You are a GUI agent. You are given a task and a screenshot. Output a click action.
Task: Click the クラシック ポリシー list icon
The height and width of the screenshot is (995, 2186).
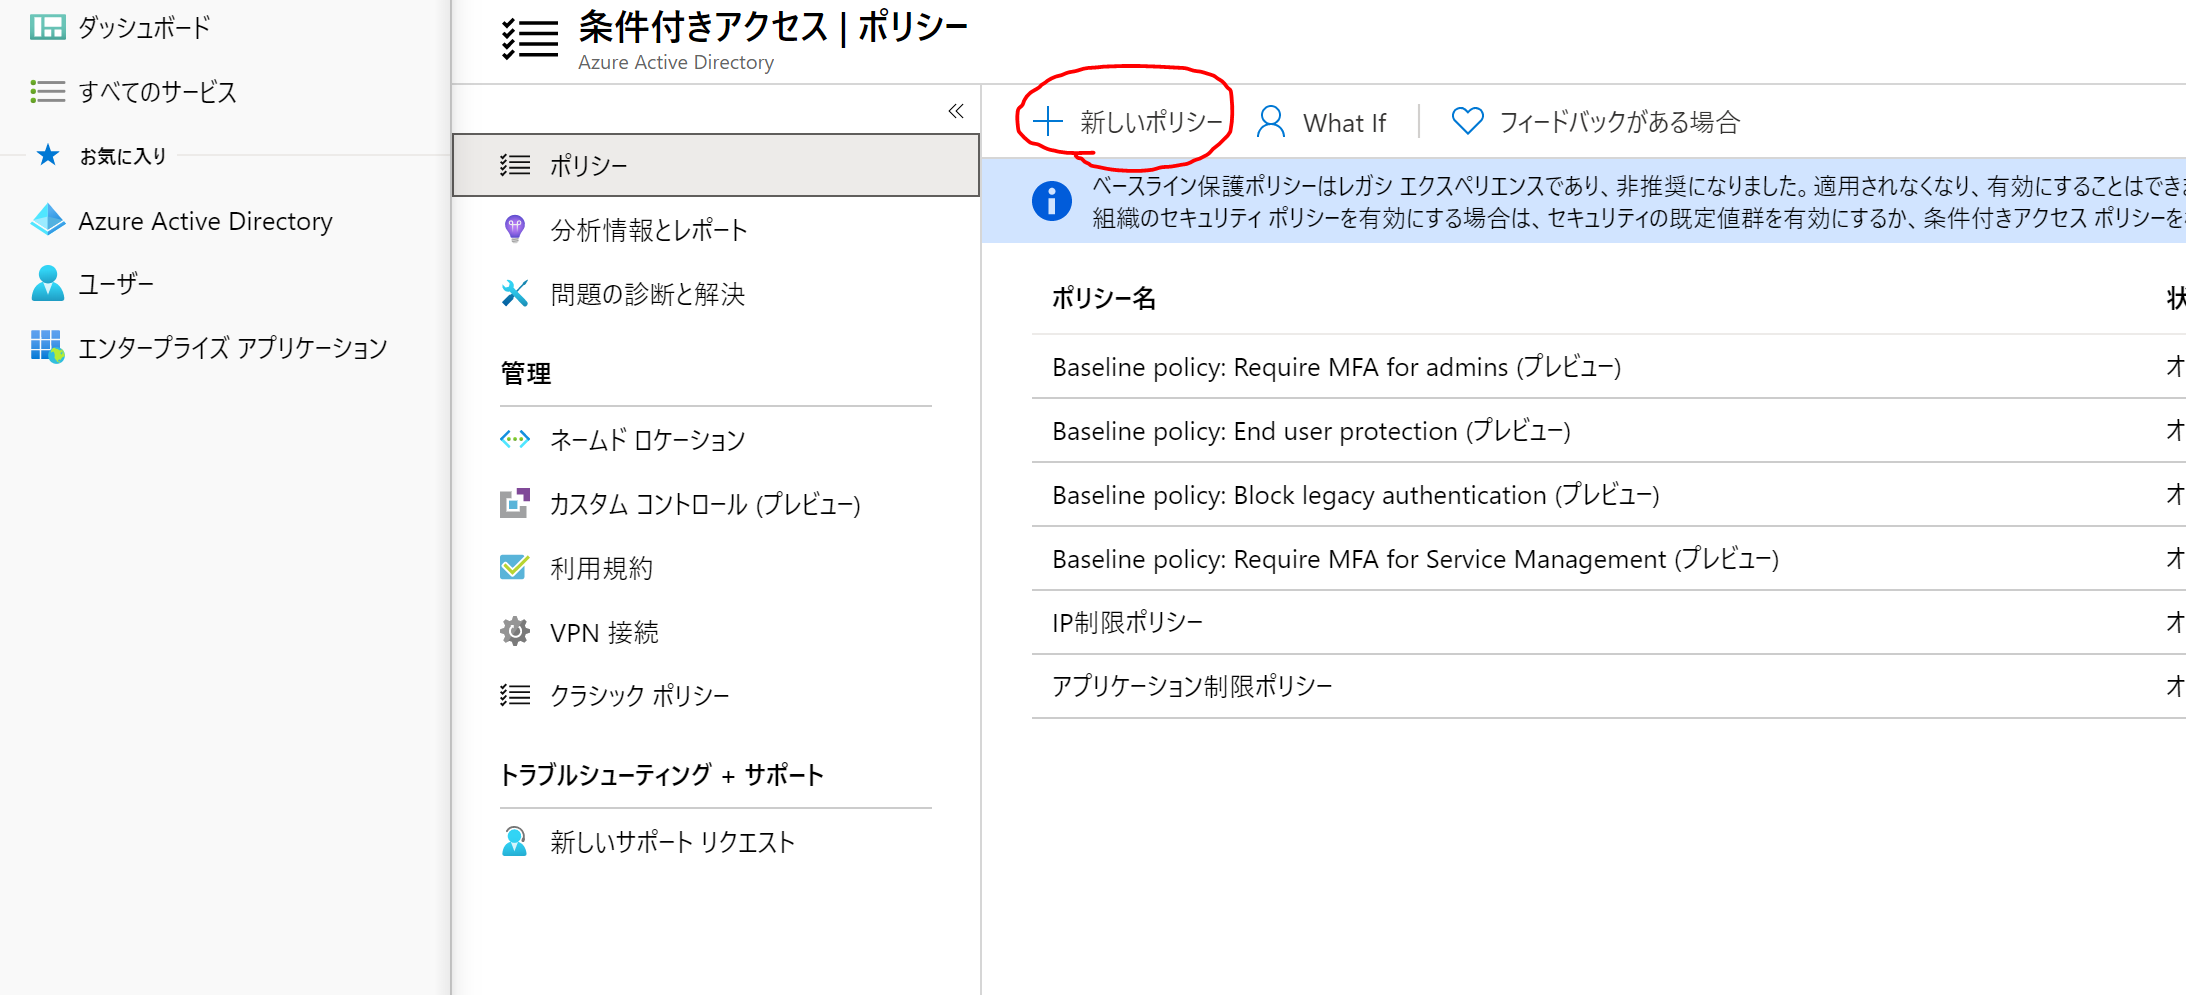[x=515, y=695]
